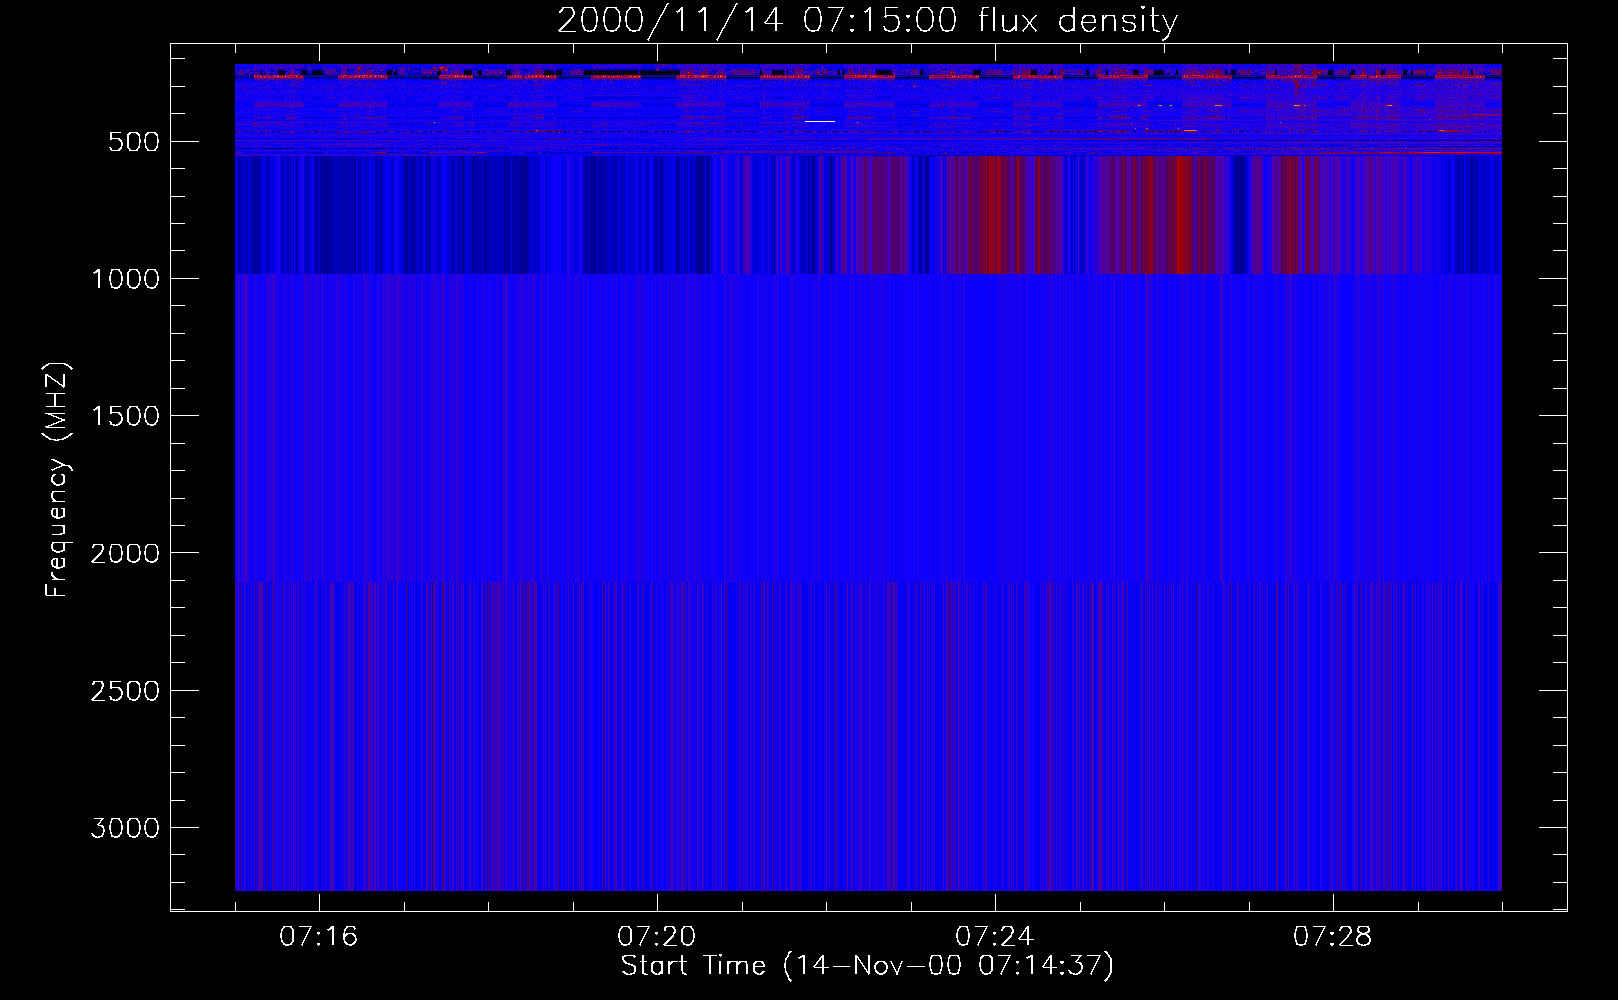Click the 'Frequency (MHZ)' axis label
Screen dimensions: 1618x1000
(x=57, y=480)
